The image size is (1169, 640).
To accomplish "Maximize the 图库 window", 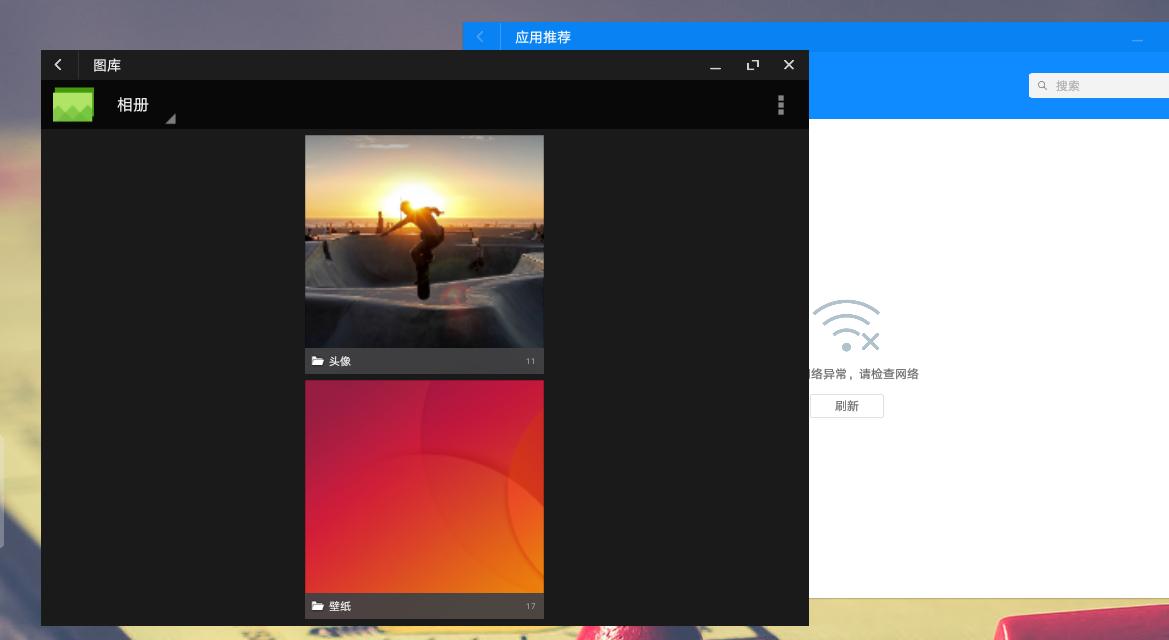I will click(x=753, y=65).
